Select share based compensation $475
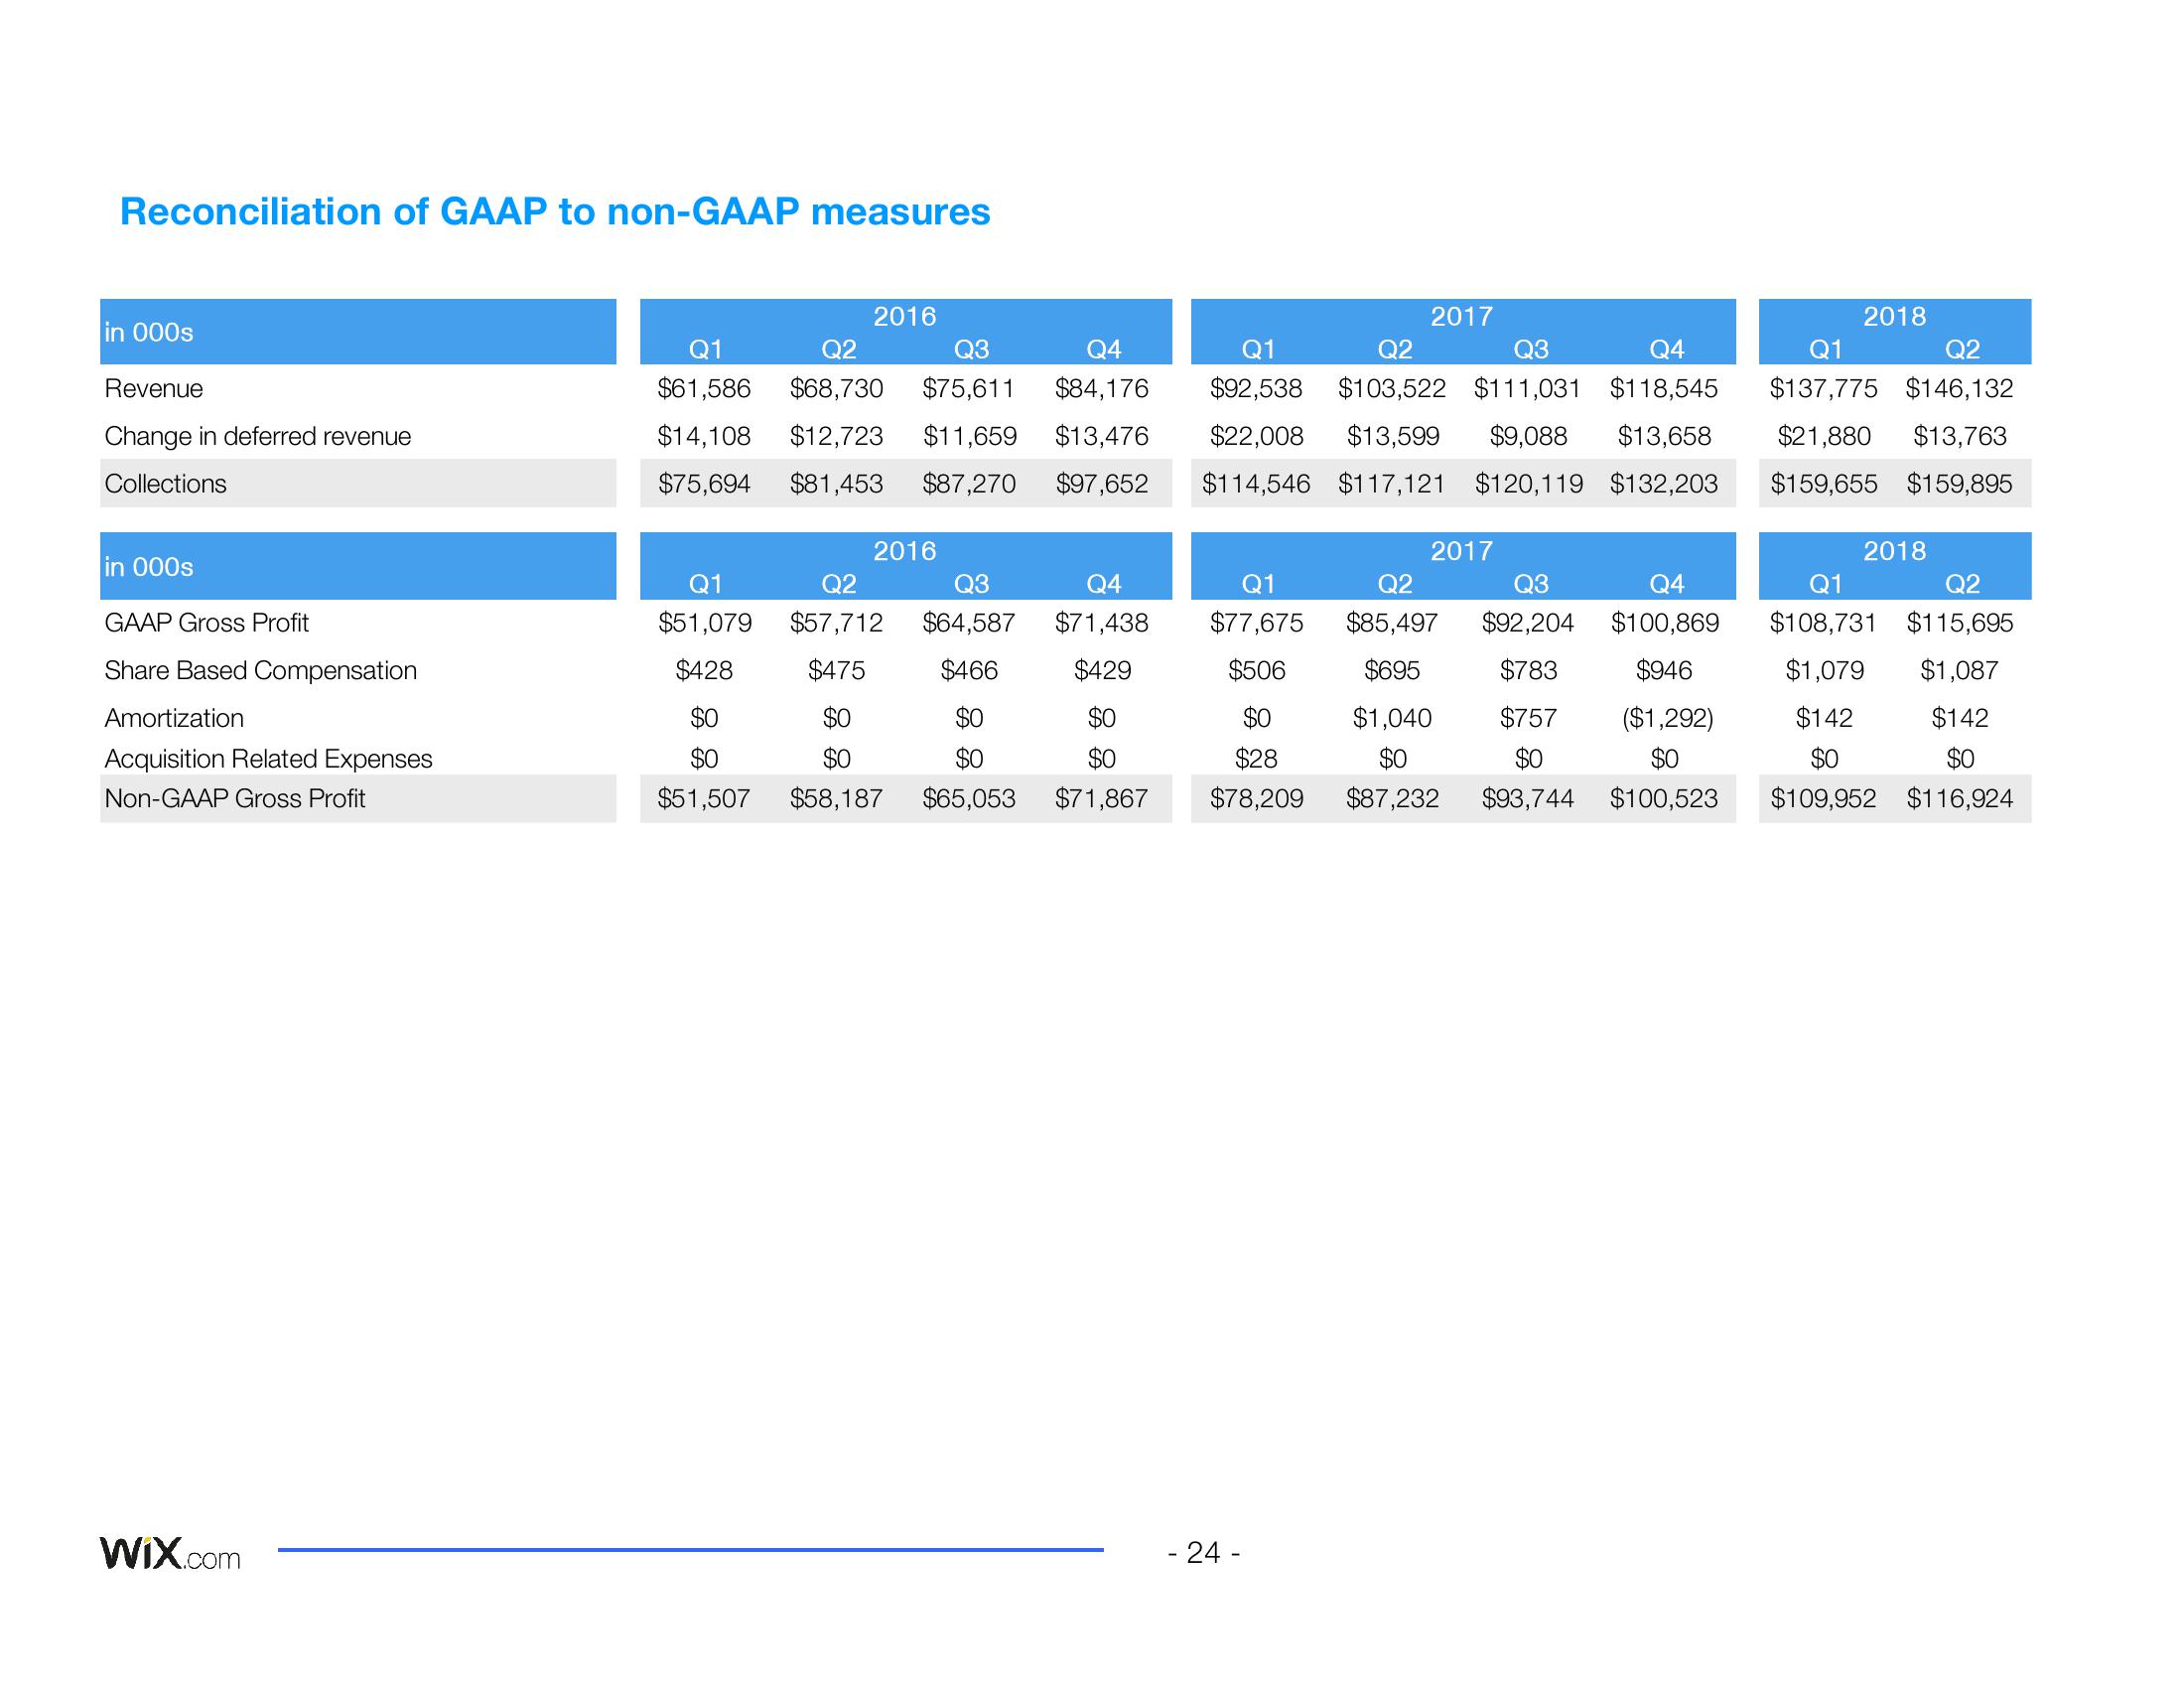This screenshot has height=1688, width=2184. coord(837,670)
